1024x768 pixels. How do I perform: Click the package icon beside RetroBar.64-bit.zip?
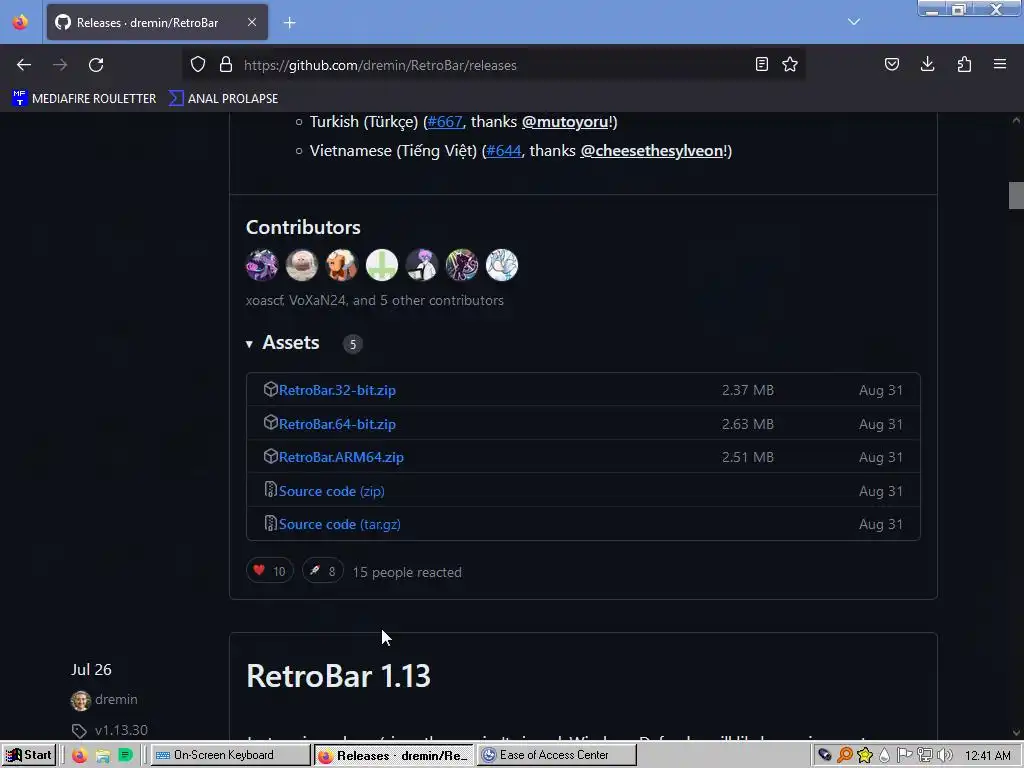click(270, 423)
